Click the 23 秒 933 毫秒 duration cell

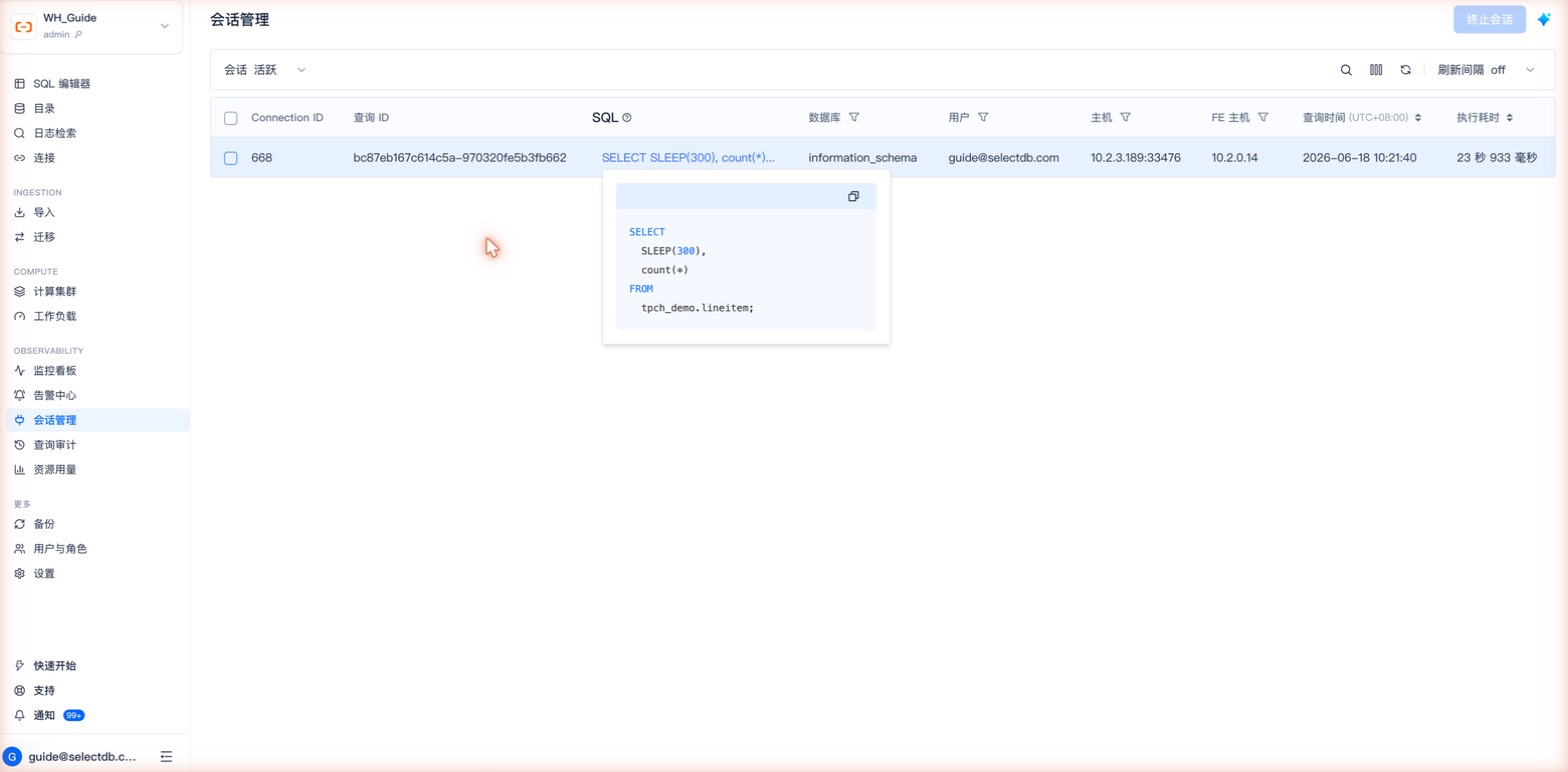(1496, 158)
